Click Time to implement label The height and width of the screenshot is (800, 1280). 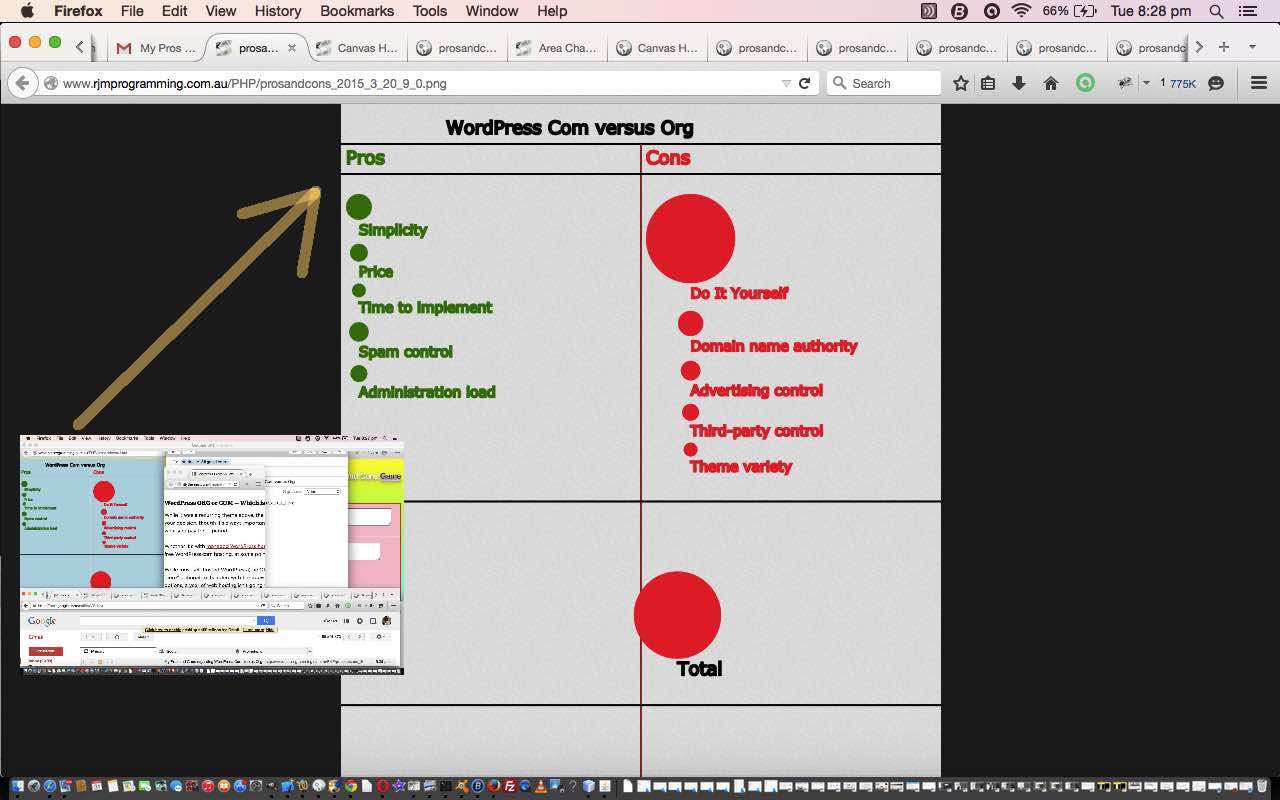pos(425,308)
